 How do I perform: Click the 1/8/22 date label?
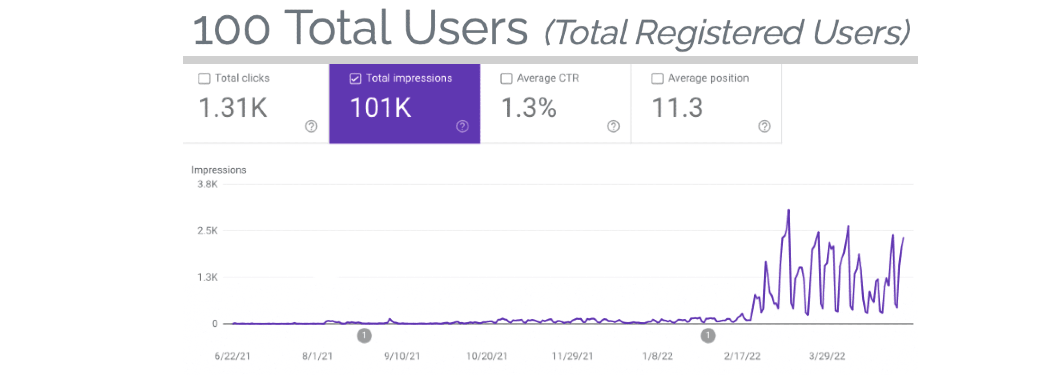[658, 356]
